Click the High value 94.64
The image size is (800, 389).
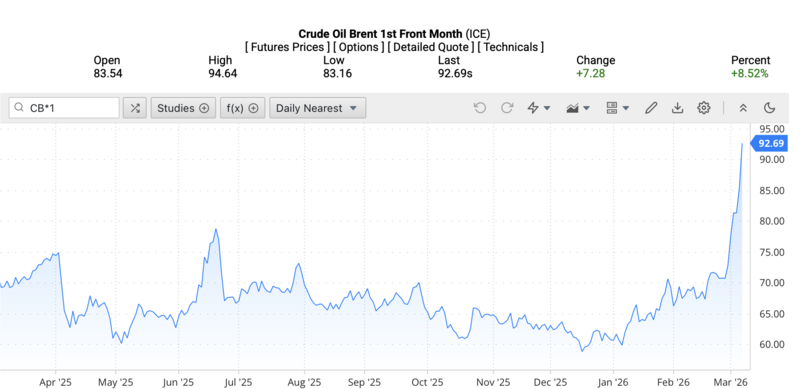click(x=222, y=74)
